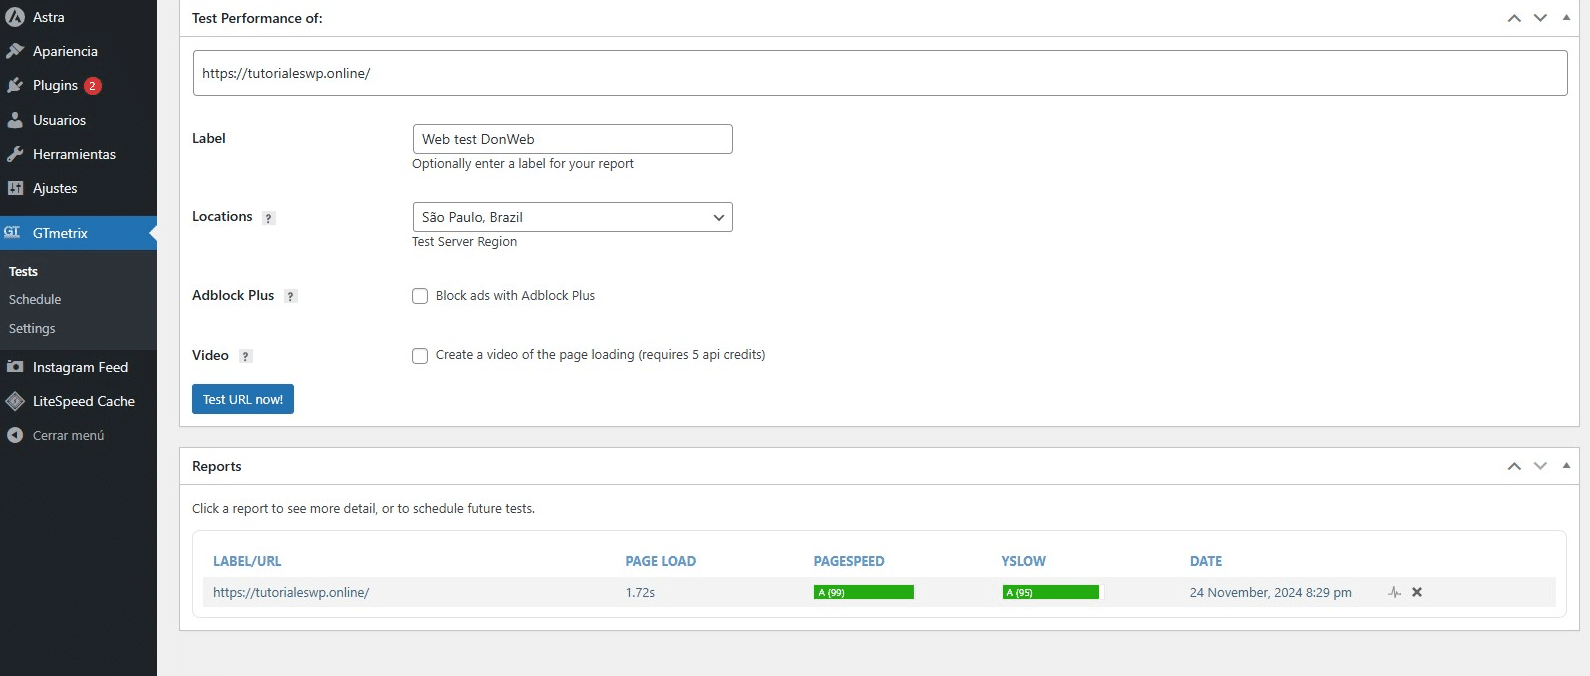This screenshot has height=676, width=1590.
Task: Click the Test URL now! button
Action: coord(243,399)
